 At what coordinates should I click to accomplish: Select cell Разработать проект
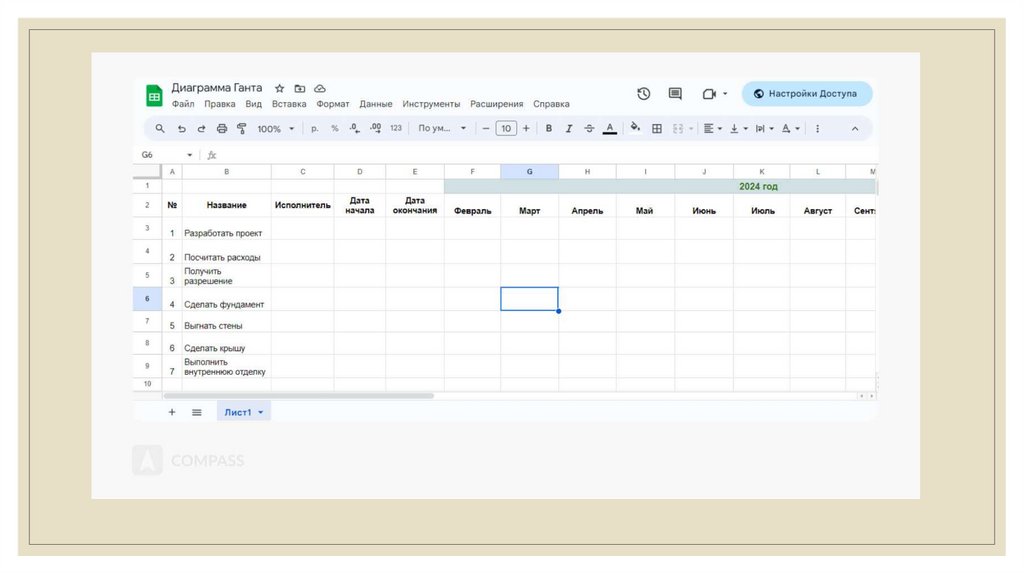226,229
